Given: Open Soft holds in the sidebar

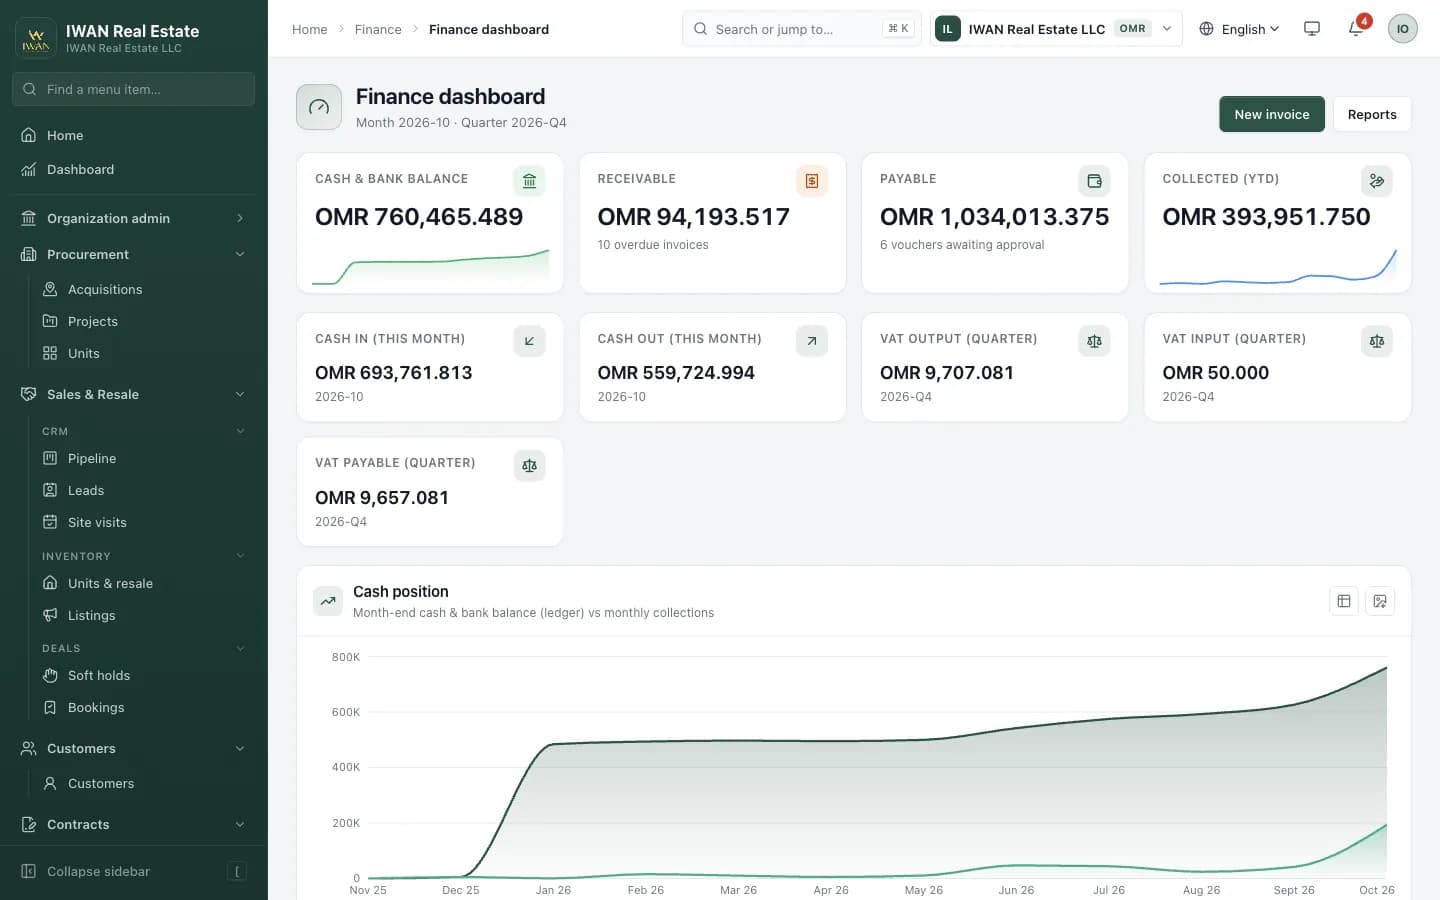Looking at the screenshot, I should (99, 675).
